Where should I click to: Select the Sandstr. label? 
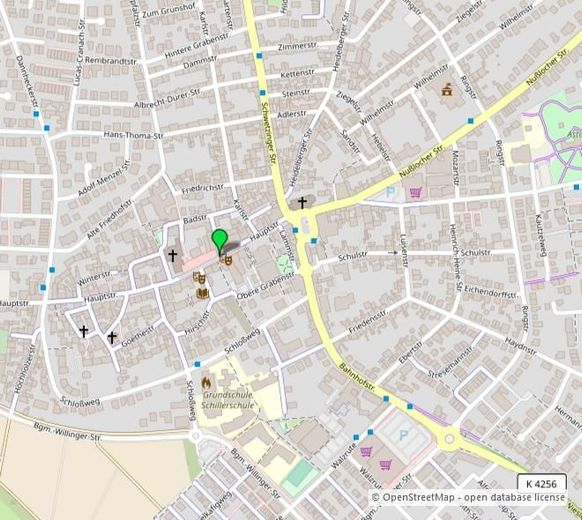(x=350, y=142)
